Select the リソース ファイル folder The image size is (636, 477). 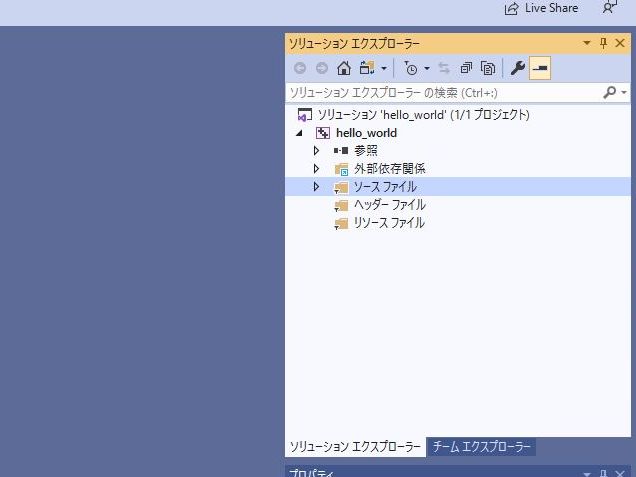[x=389, y=223]
